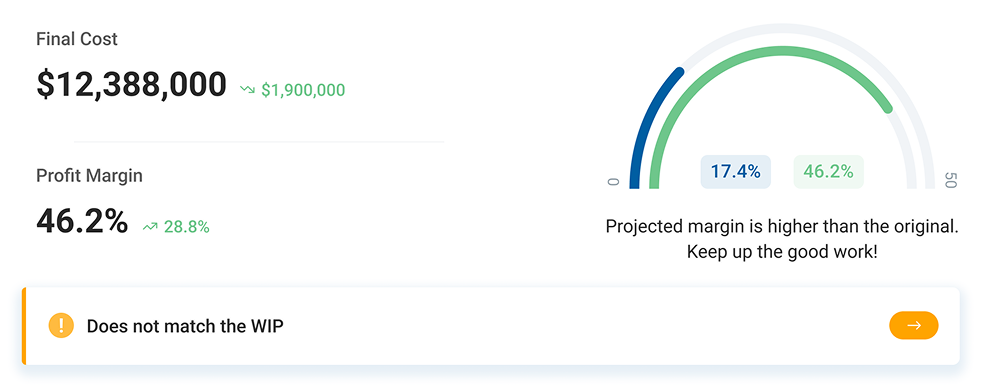Click the green 28.8% margin change value
This screenshot has width=1005, height=392.
click(187, 227)
